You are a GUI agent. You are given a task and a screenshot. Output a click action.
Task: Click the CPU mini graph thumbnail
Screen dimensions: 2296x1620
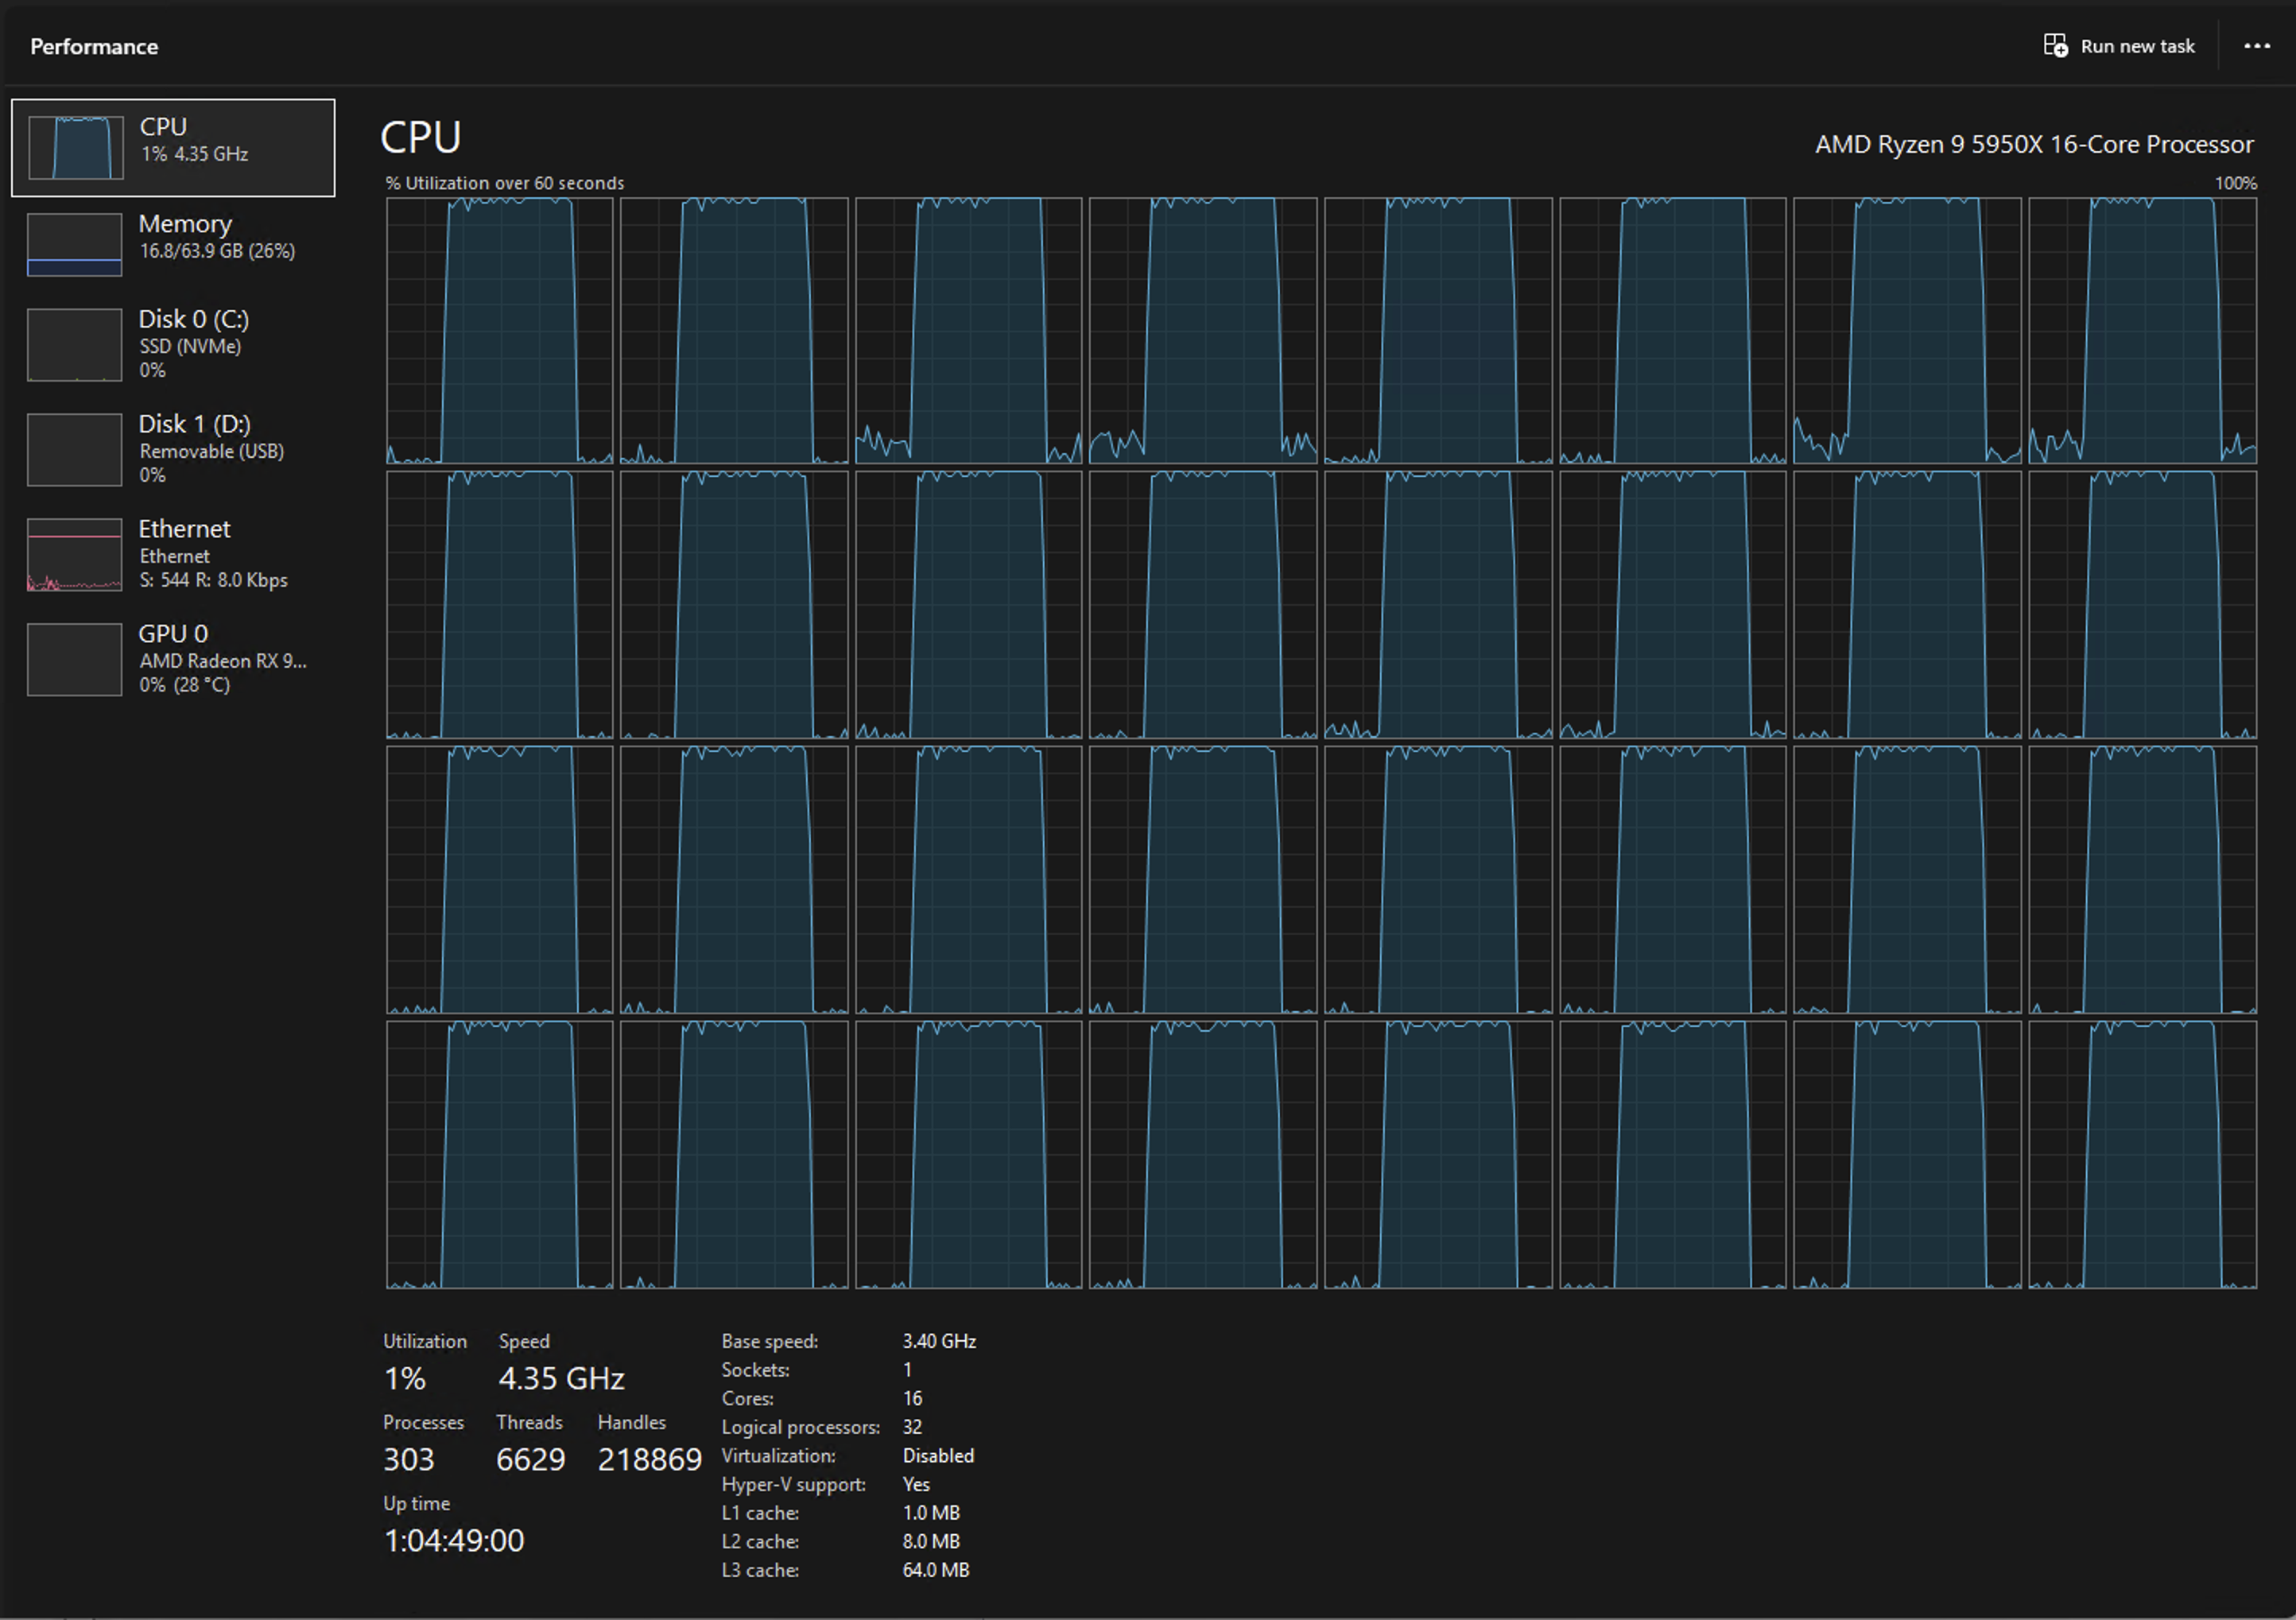coord(74,147)
